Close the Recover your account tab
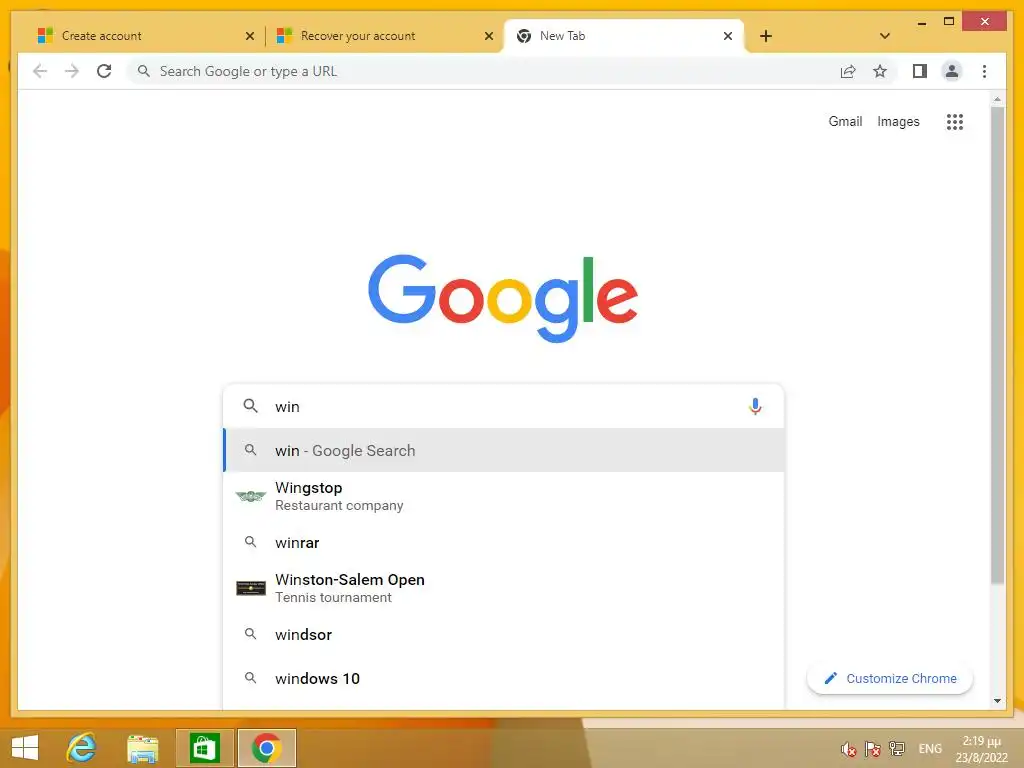1024x768 pixels. coord(488,36)
